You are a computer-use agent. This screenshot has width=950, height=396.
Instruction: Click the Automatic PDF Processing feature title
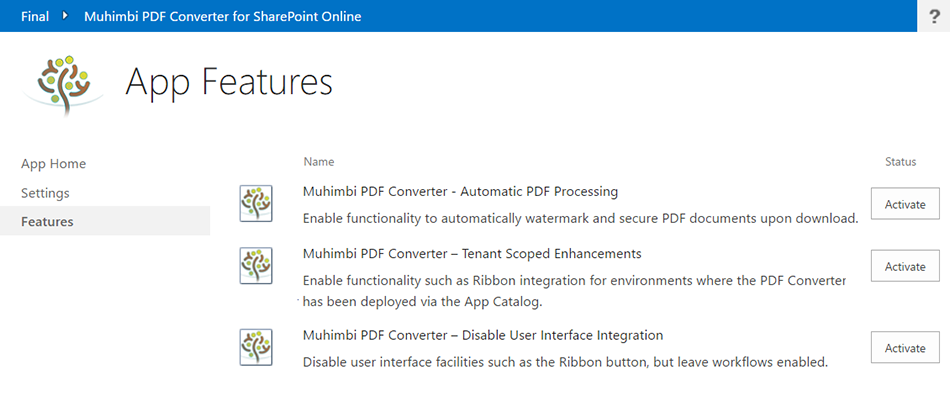460,192
